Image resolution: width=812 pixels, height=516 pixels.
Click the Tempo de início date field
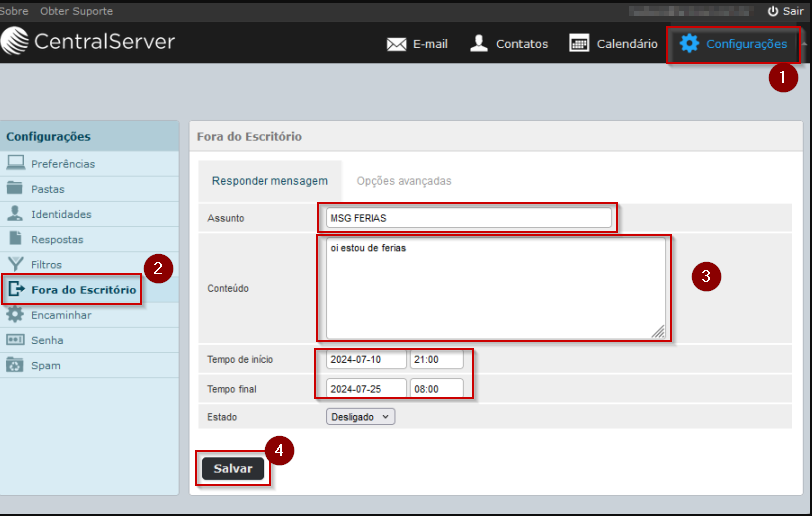point(366,360)
